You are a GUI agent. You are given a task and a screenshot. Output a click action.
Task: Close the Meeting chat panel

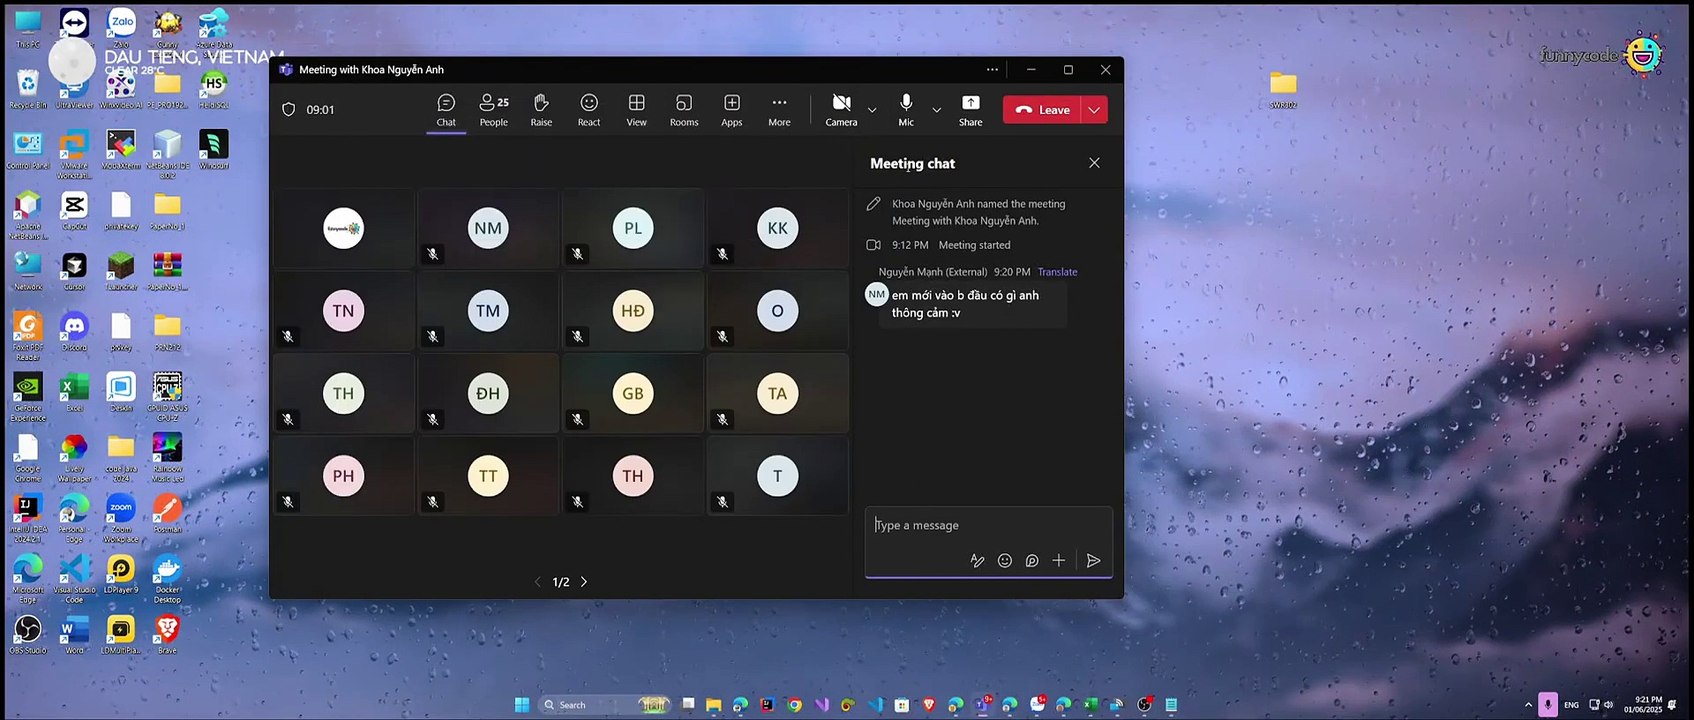[1094, 163]
